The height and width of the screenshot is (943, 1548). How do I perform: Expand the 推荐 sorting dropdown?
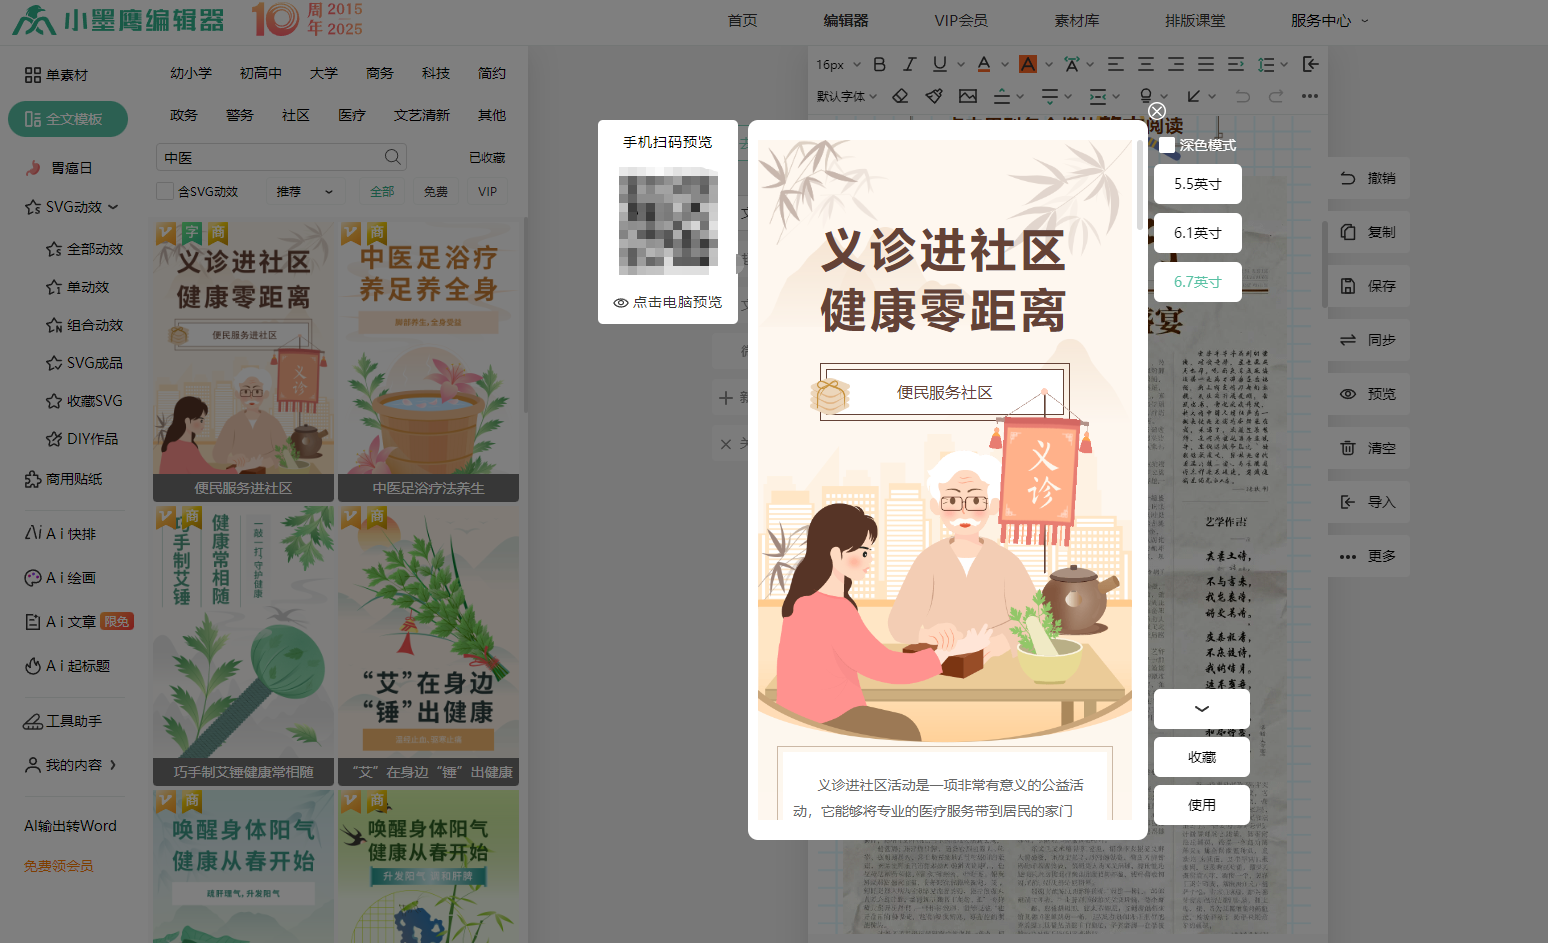pos(305,191)
